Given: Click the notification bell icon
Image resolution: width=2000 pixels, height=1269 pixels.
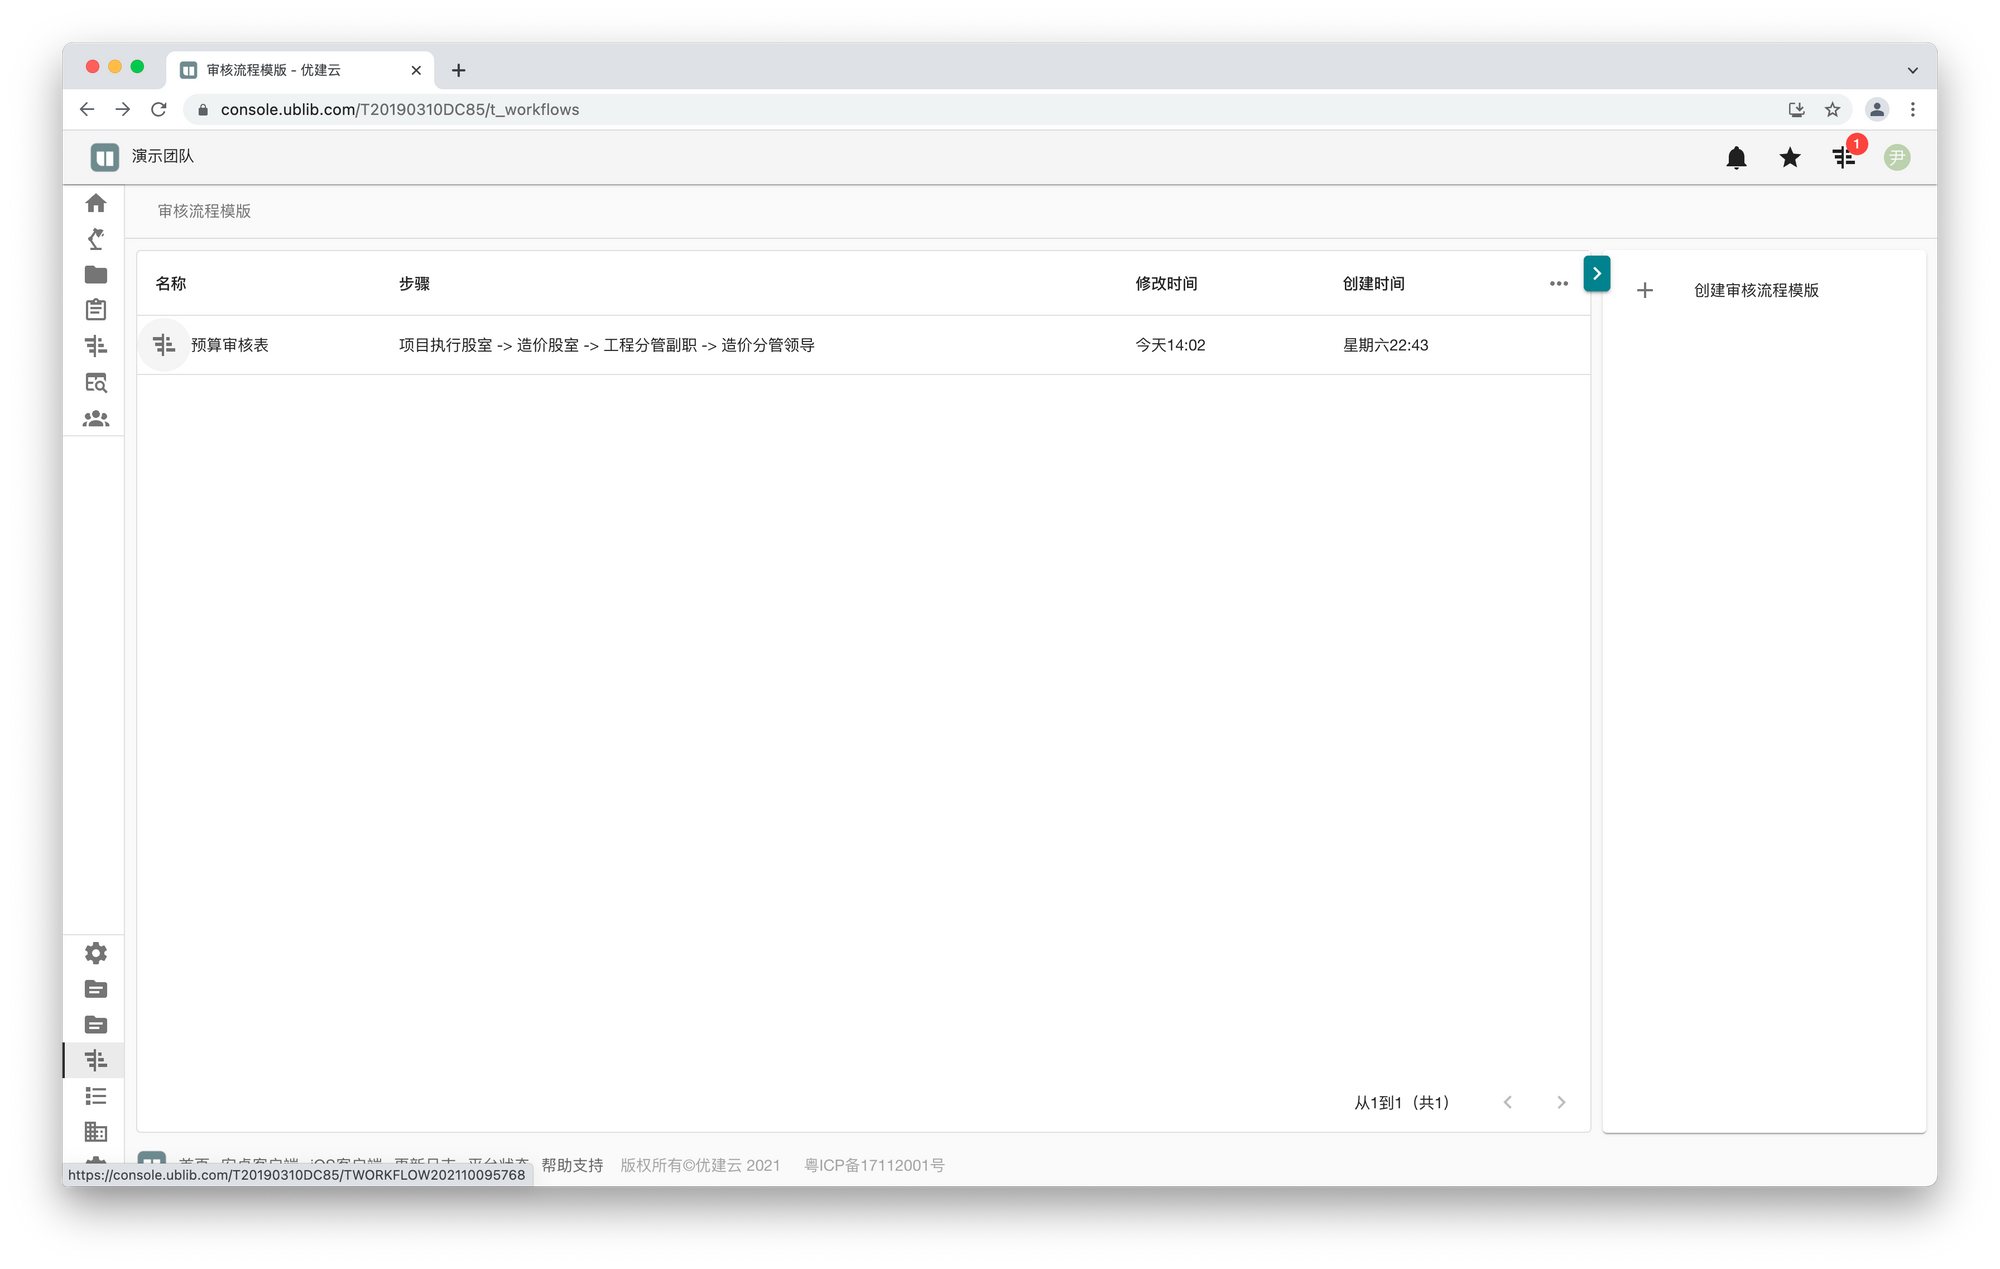Looking at the screenshot, I should point(1736,157).
